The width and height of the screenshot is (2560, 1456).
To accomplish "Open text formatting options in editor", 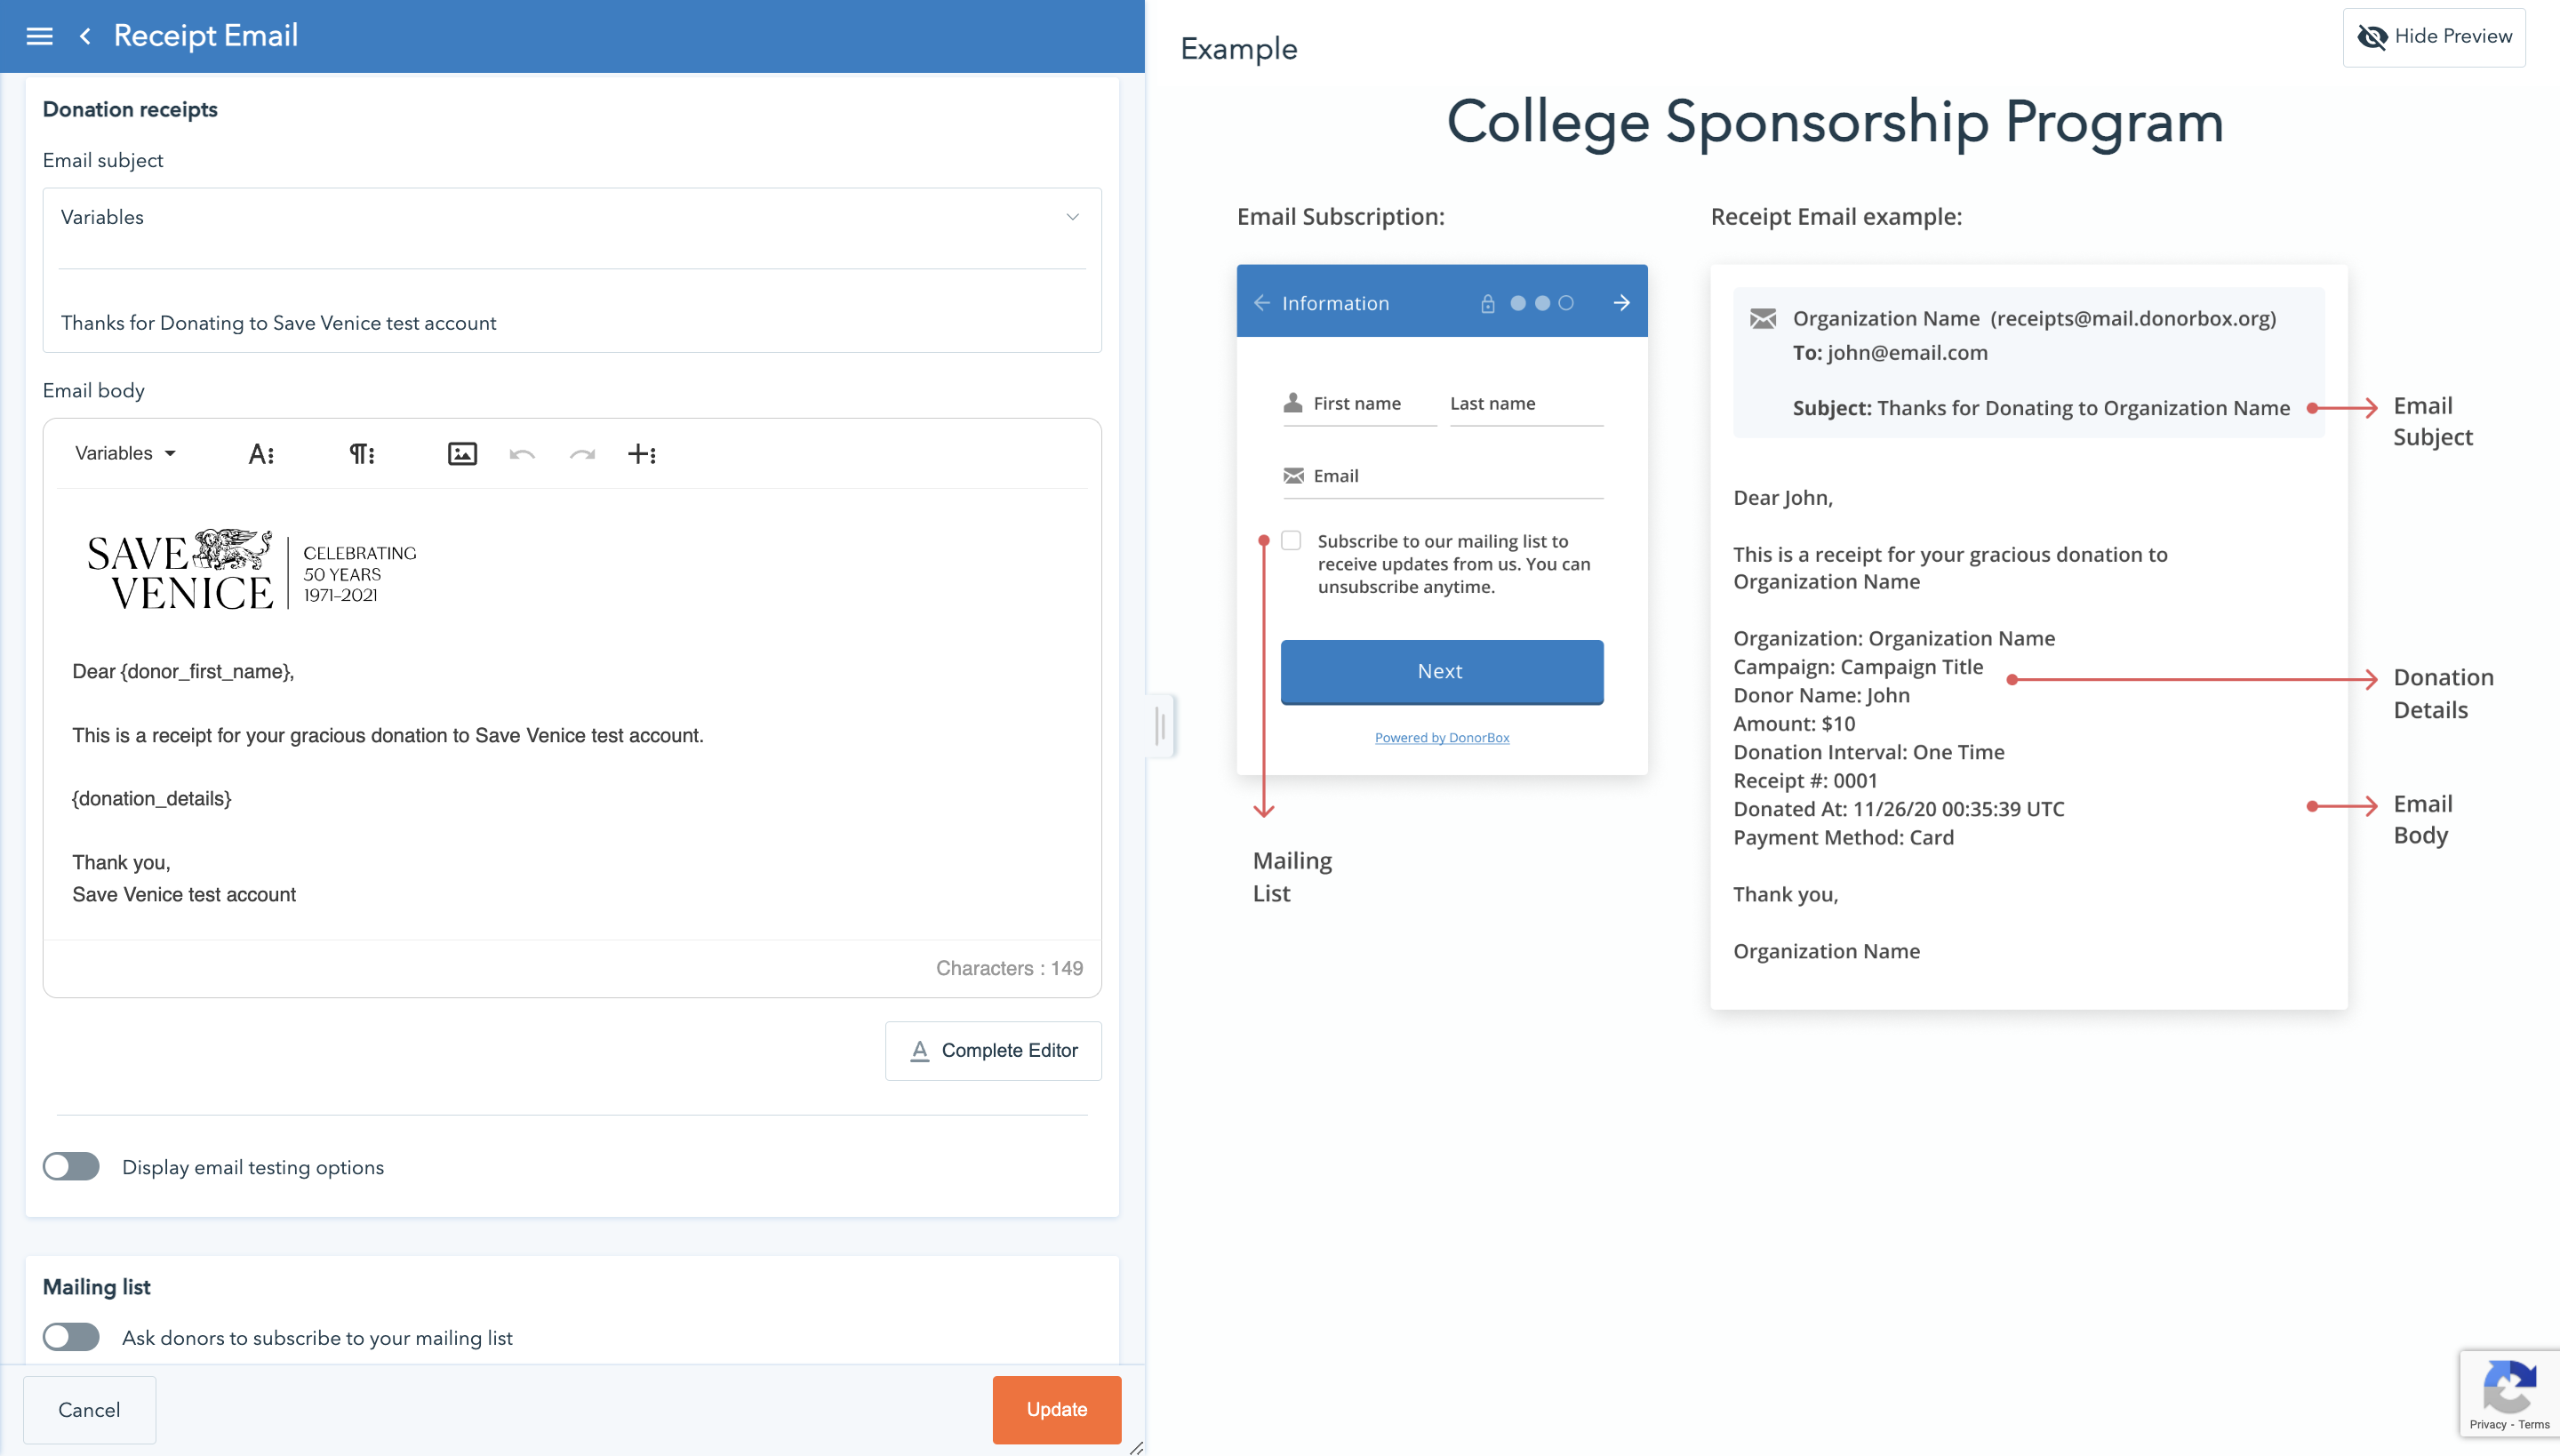I will (x=261, y=454).
